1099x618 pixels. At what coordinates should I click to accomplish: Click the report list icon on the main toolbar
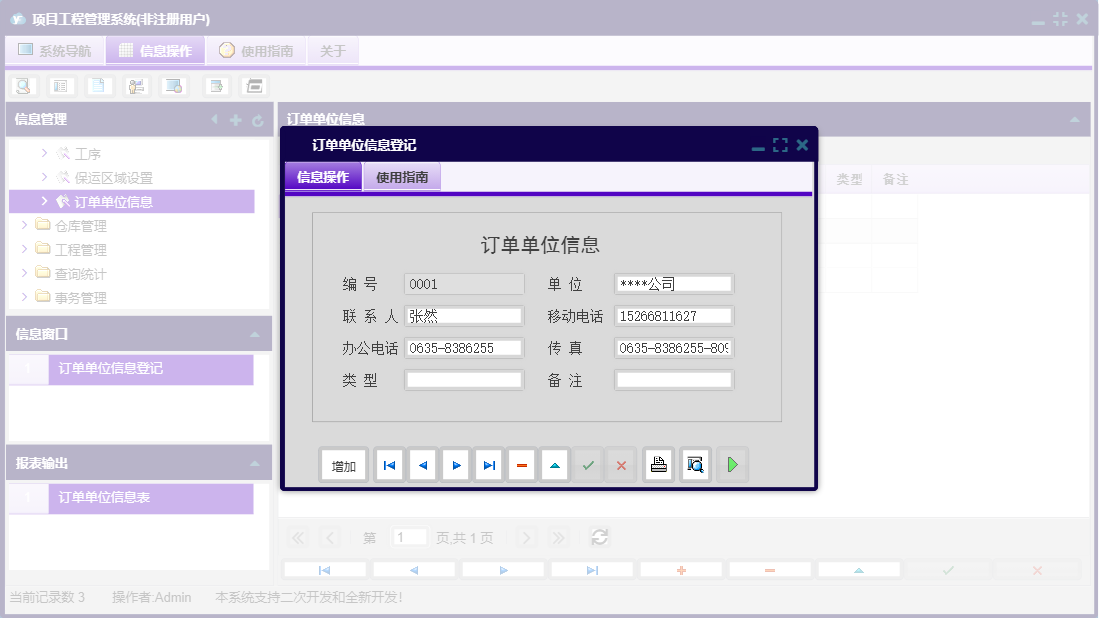point(61,85)
